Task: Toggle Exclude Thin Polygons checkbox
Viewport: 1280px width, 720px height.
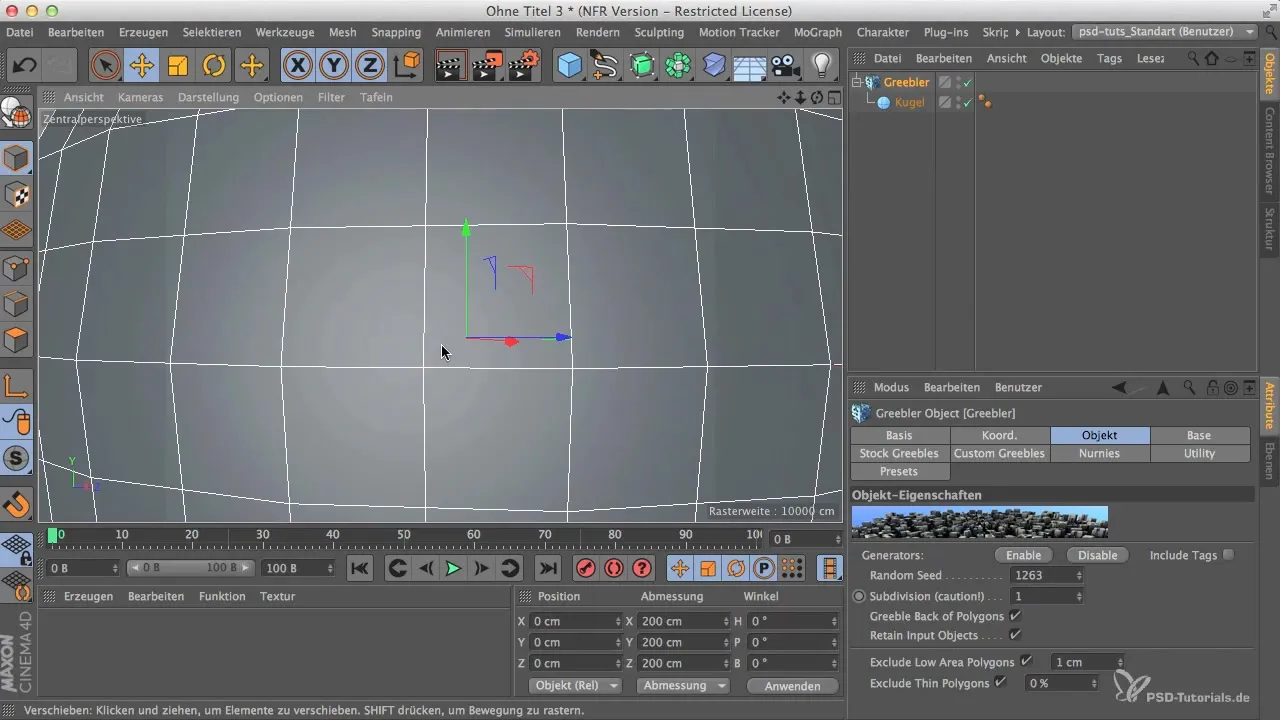Action: (x=999, y=683)
